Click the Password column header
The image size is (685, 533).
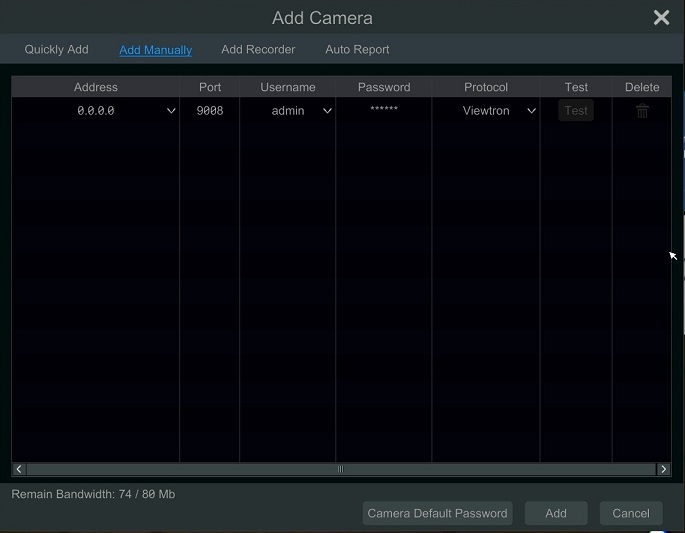(x=384, y=87)
